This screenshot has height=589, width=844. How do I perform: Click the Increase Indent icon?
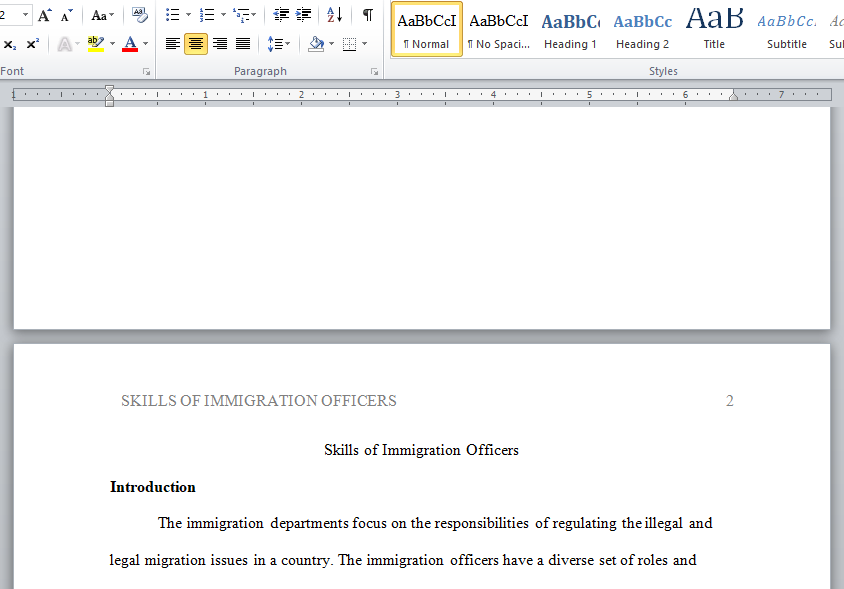tap(304, 15)
